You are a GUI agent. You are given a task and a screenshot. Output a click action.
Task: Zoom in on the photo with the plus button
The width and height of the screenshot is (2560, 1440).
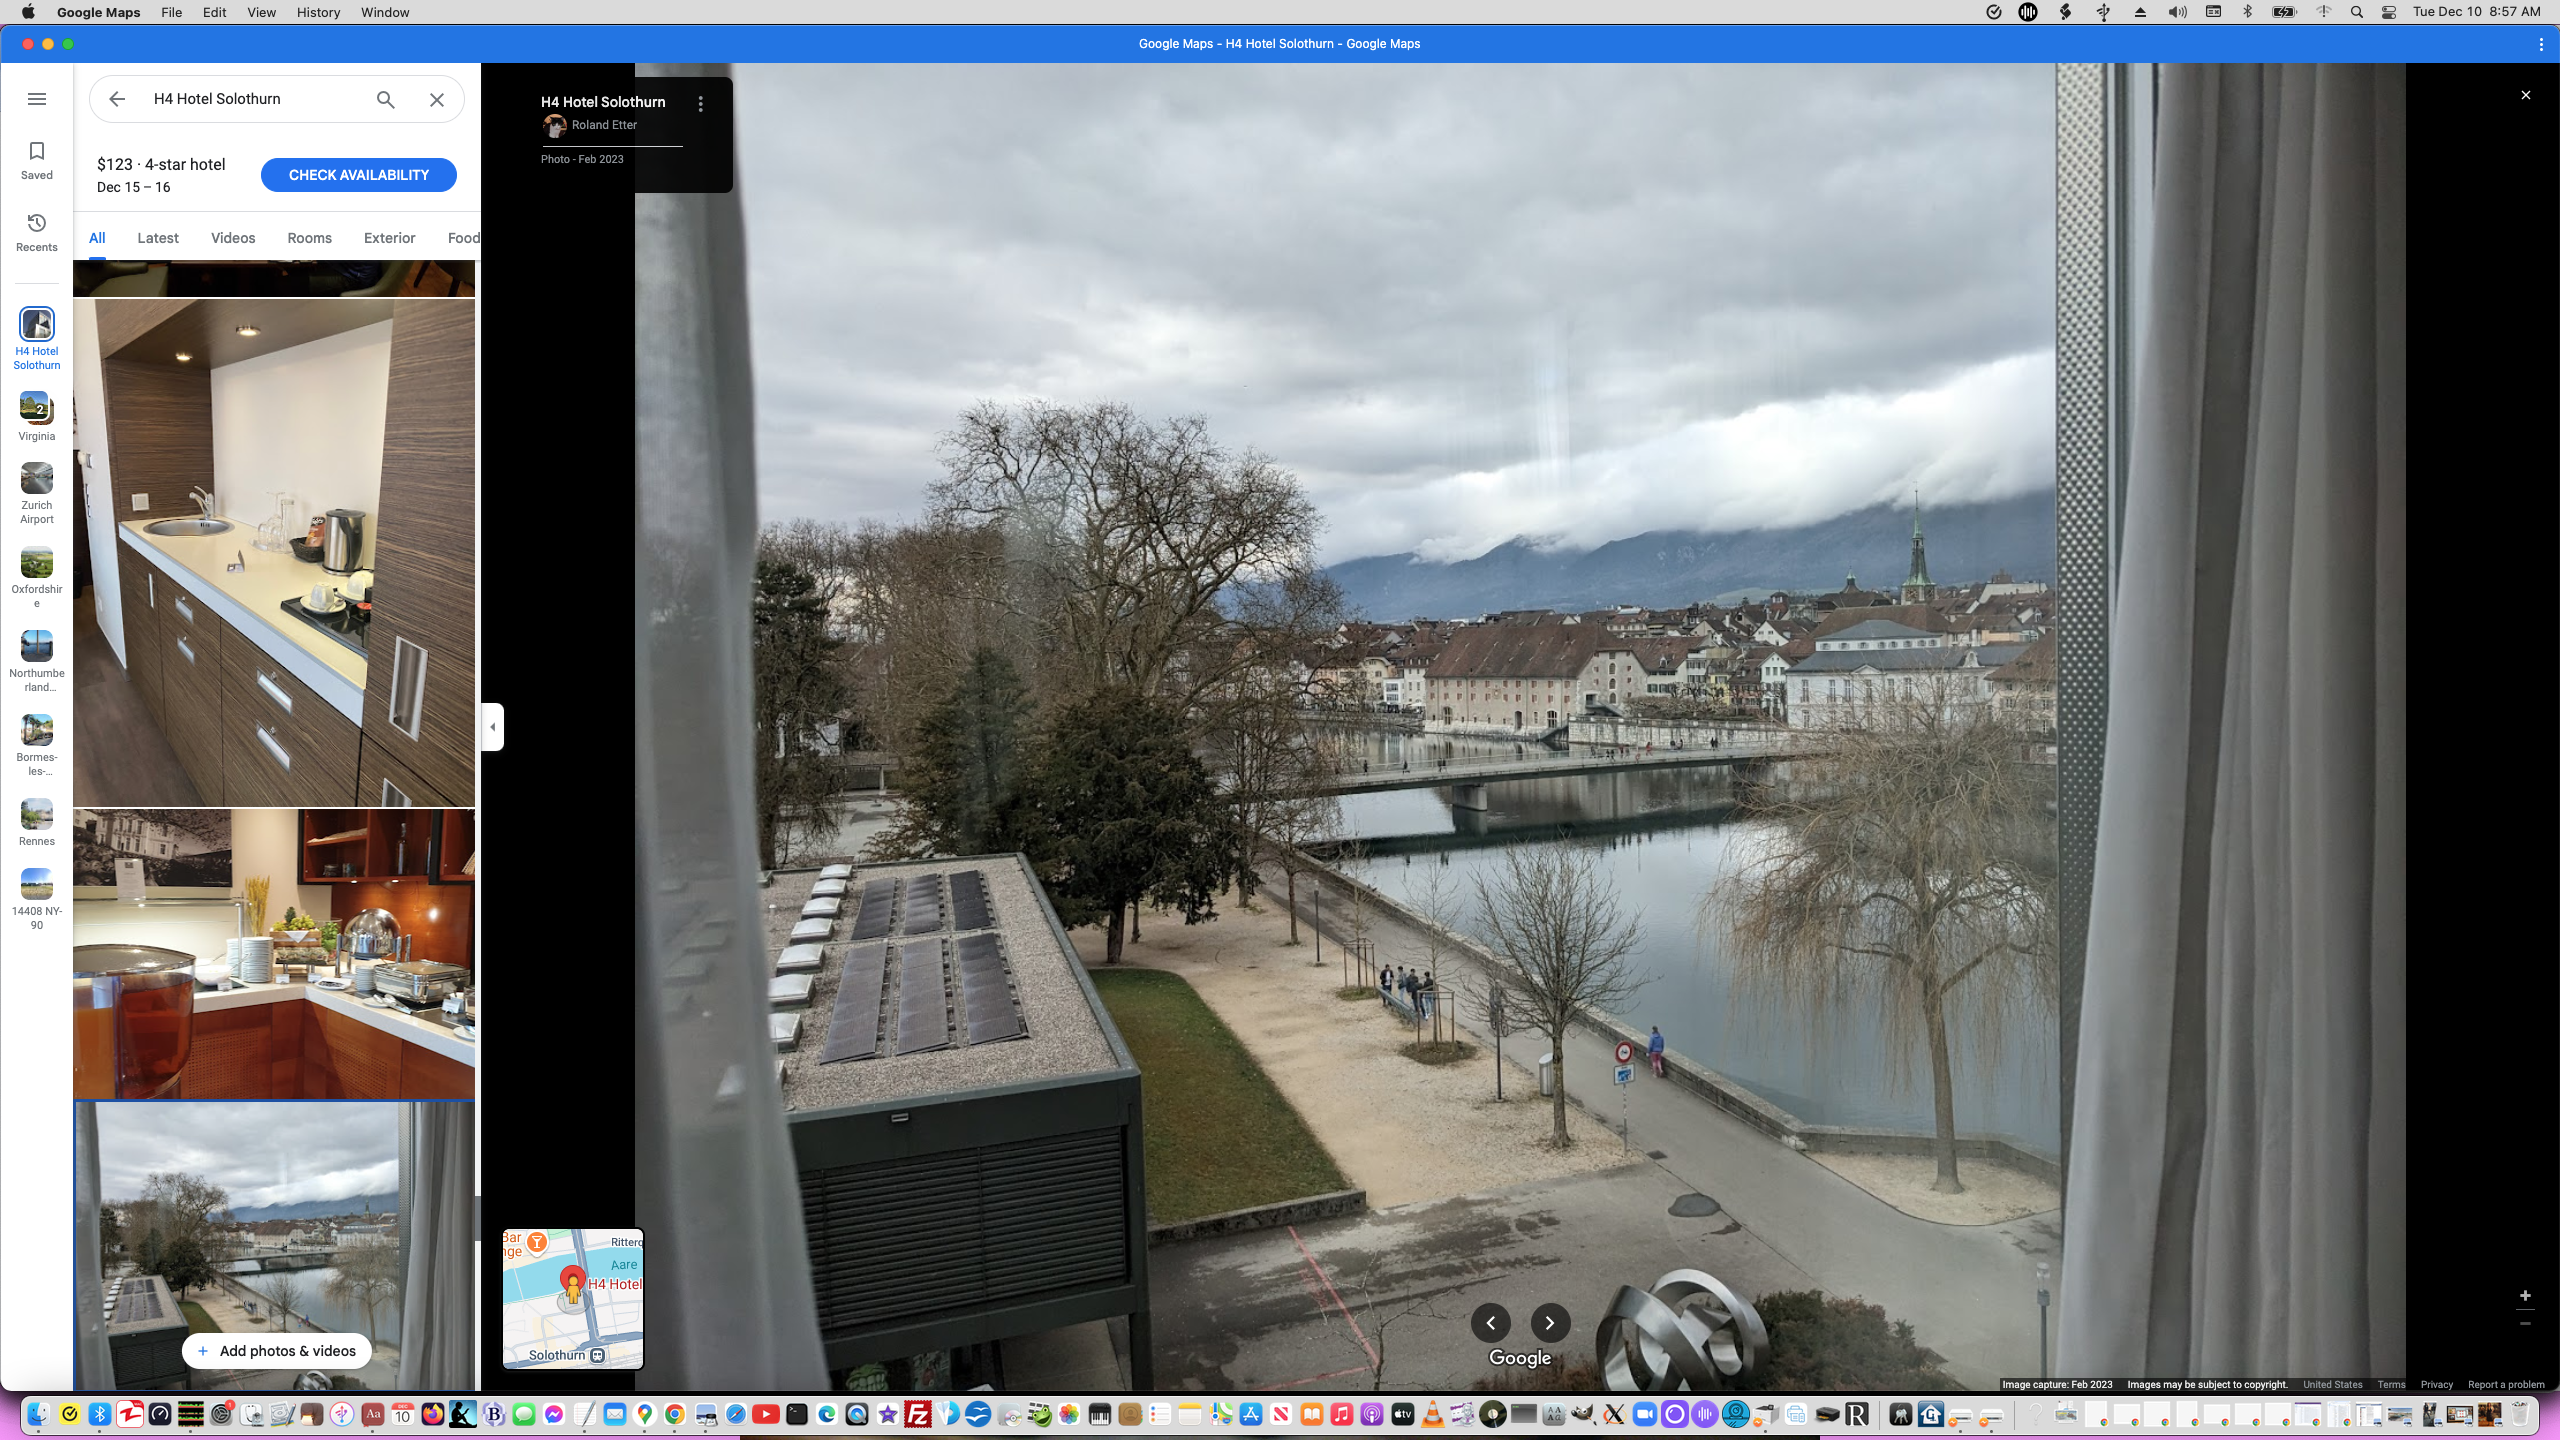2525,1296
